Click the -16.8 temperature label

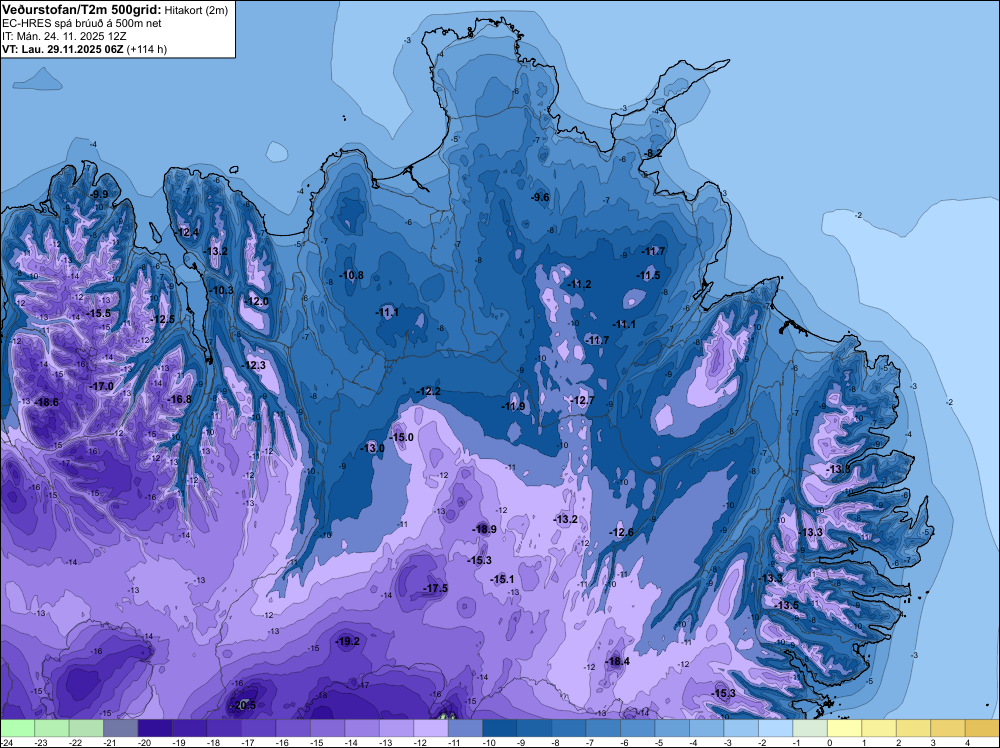(179, 399)
